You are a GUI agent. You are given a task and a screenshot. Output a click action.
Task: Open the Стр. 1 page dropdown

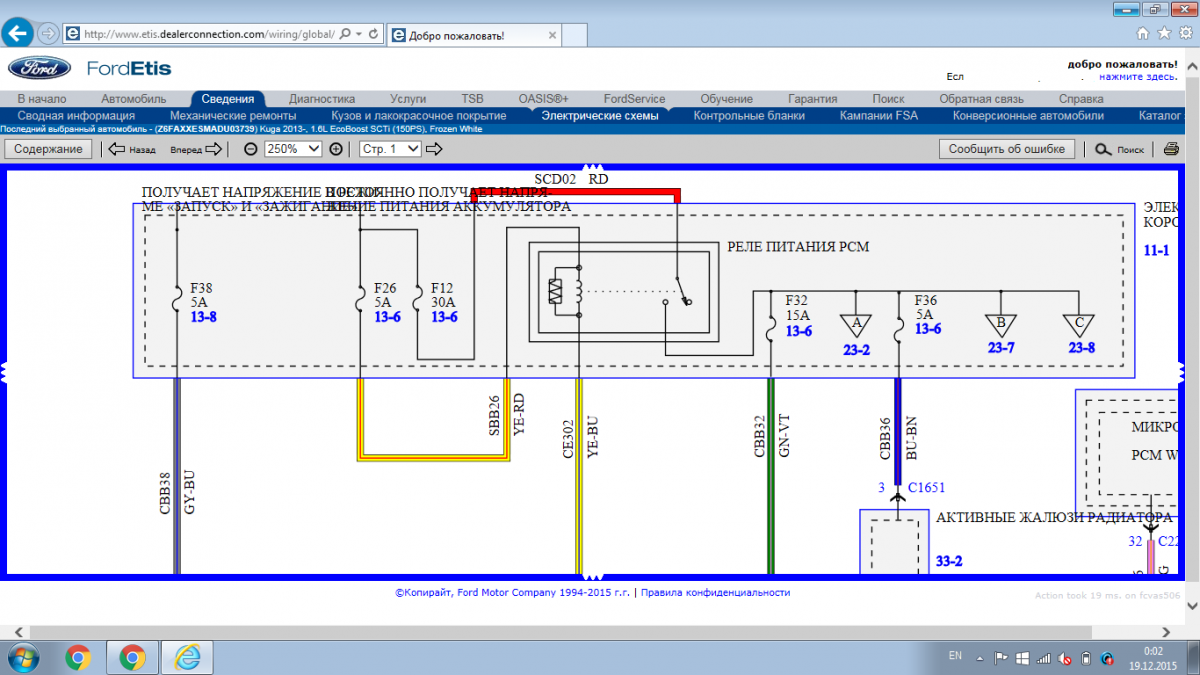(x=391, y=149)
